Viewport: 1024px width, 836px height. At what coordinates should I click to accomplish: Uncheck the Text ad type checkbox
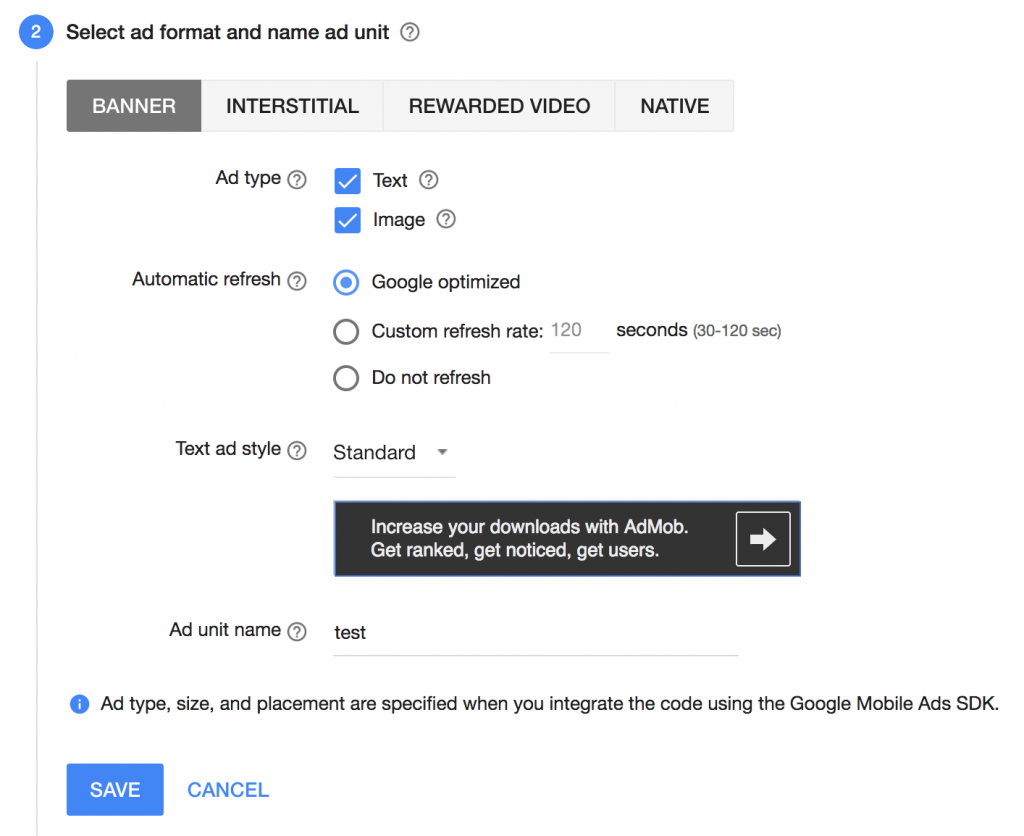click(347, 180)
